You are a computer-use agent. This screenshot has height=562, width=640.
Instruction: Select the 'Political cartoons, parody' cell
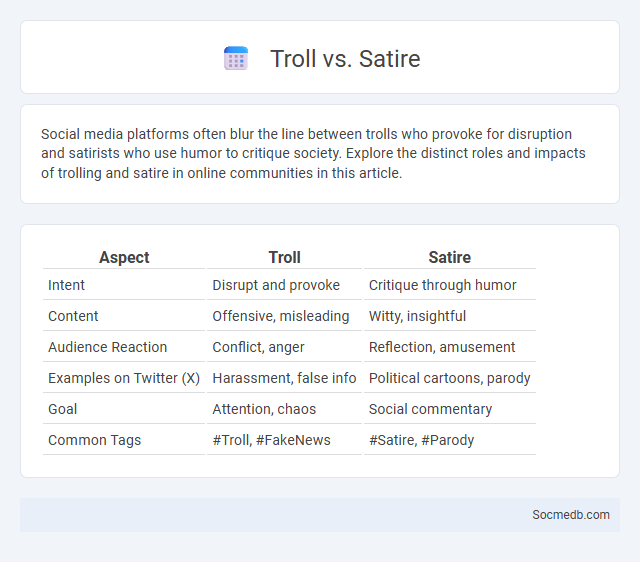pyautogui.click(x=449, y=378)
